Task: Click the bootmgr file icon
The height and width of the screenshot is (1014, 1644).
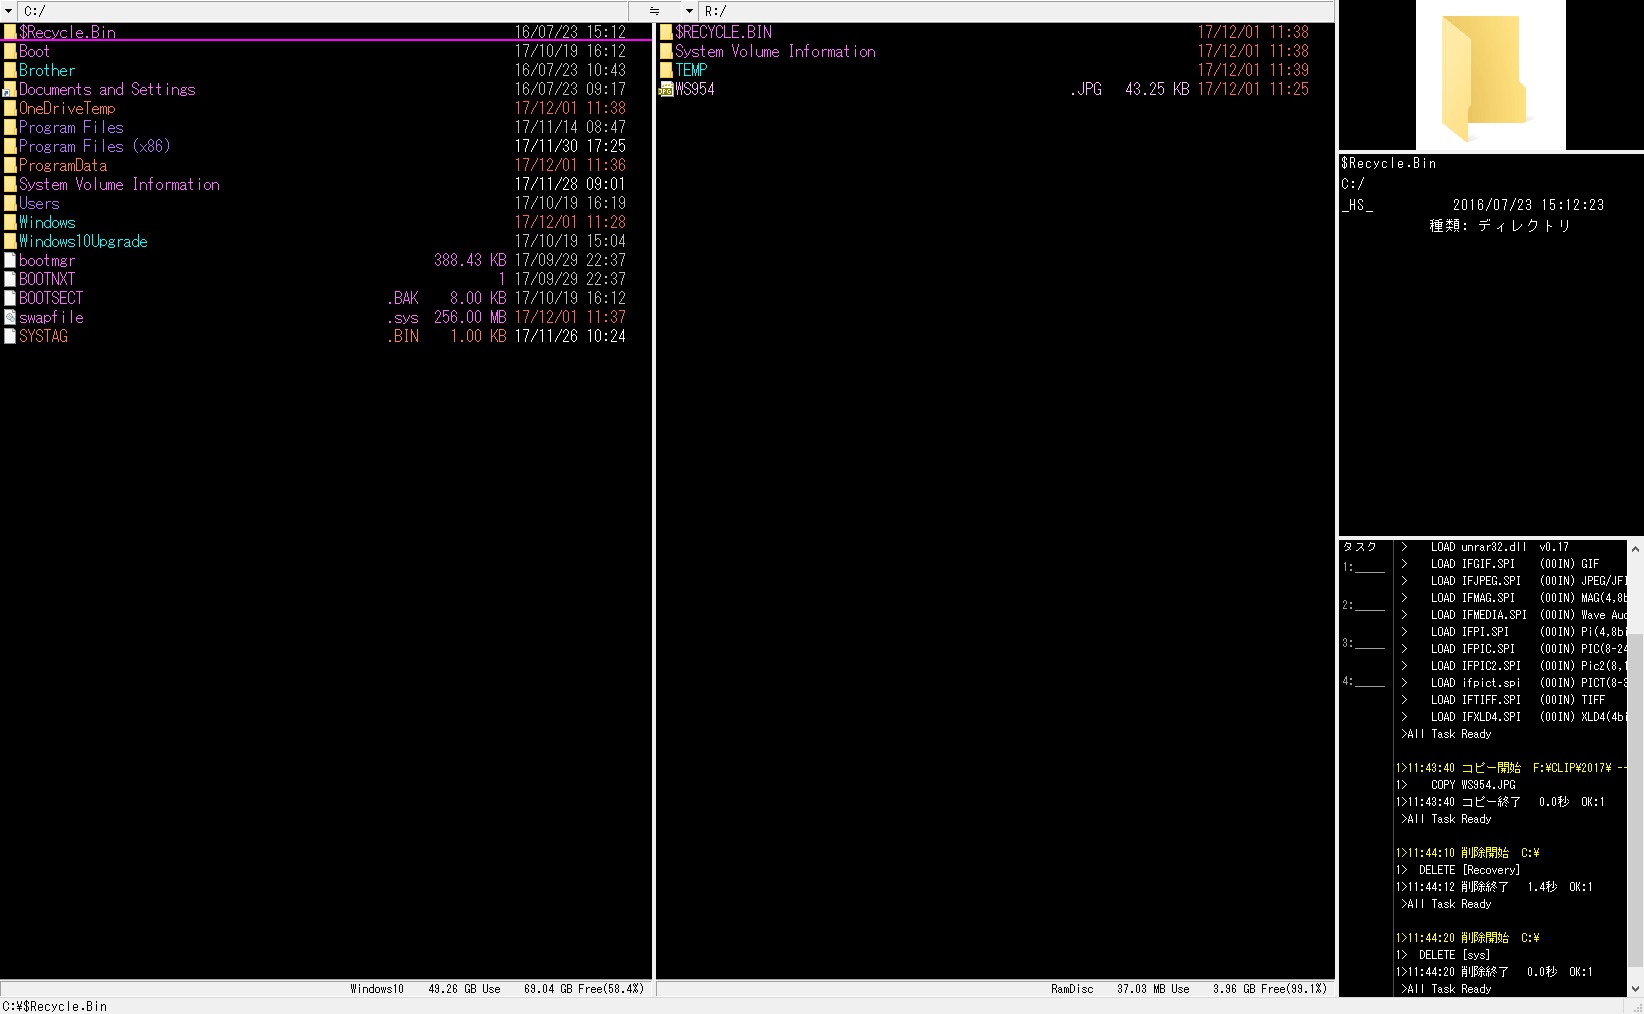Action: (10, 261)
